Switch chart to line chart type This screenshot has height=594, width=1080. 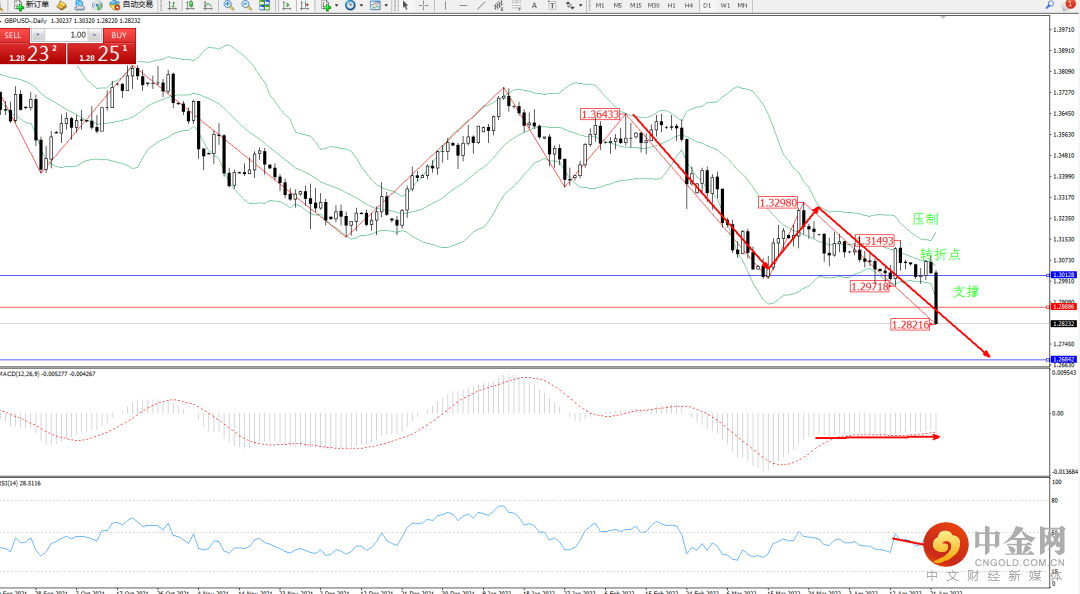coord(207,5)
